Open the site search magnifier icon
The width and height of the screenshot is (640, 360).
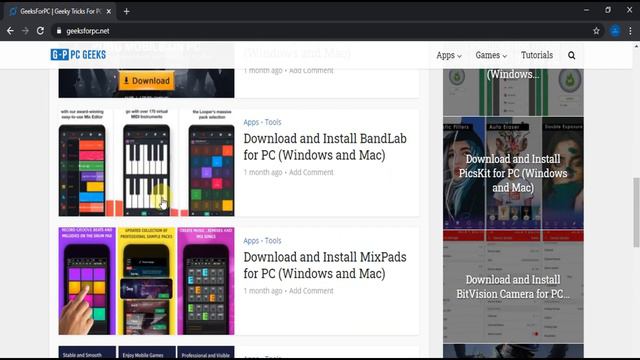[x=571, y=55]
